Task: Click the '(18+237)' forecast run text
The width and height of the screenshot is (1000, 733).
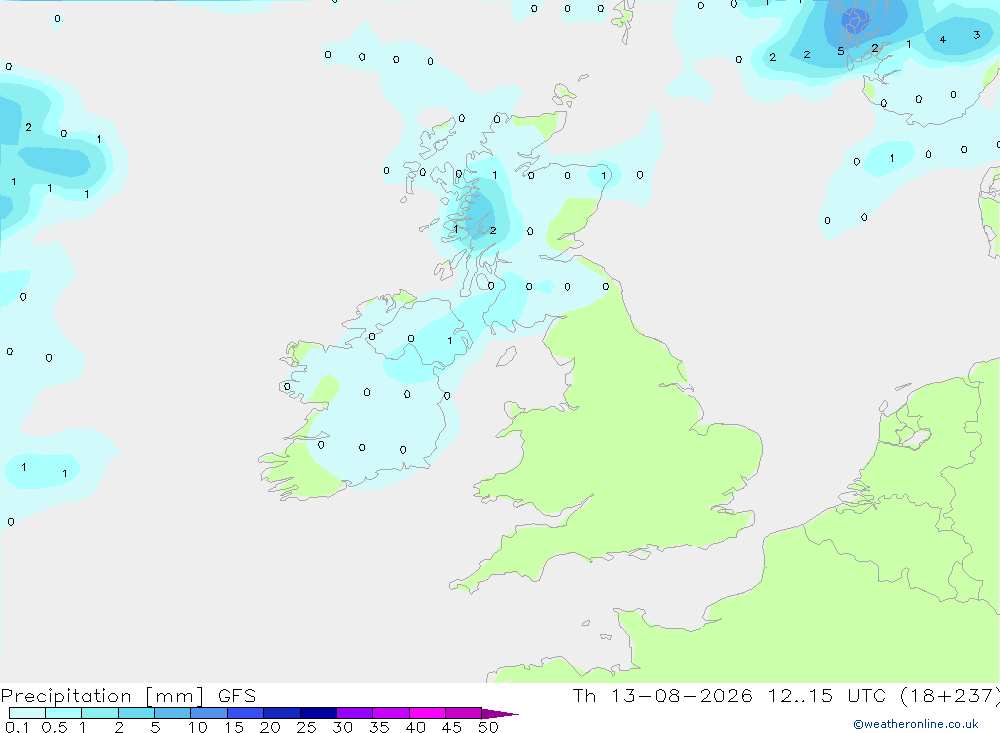Action: coord(950,695)
